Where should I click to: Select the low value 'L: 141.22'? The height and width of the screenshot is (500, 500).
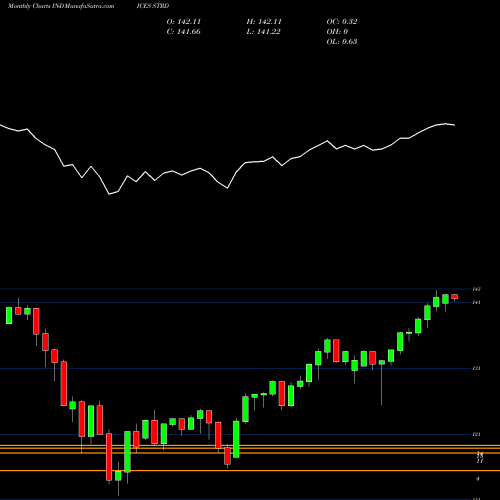pos(263,32)
